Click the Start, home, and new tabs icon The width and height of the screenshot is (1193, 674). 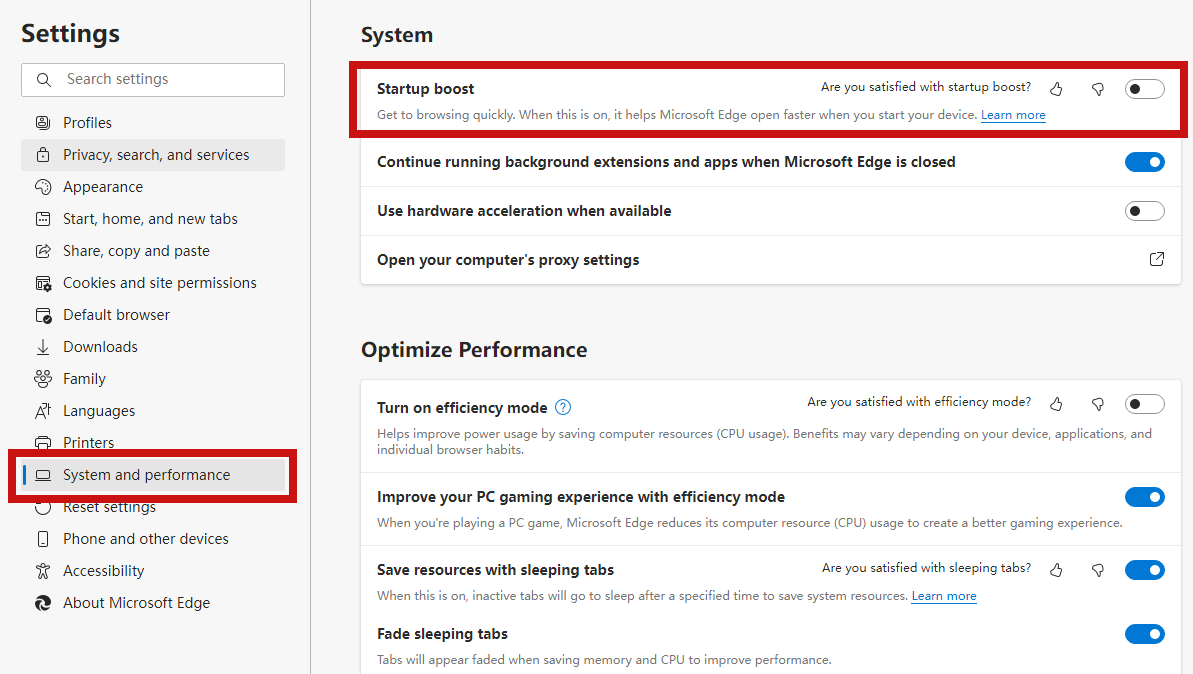pyautogui.click(x=43, y=218)
